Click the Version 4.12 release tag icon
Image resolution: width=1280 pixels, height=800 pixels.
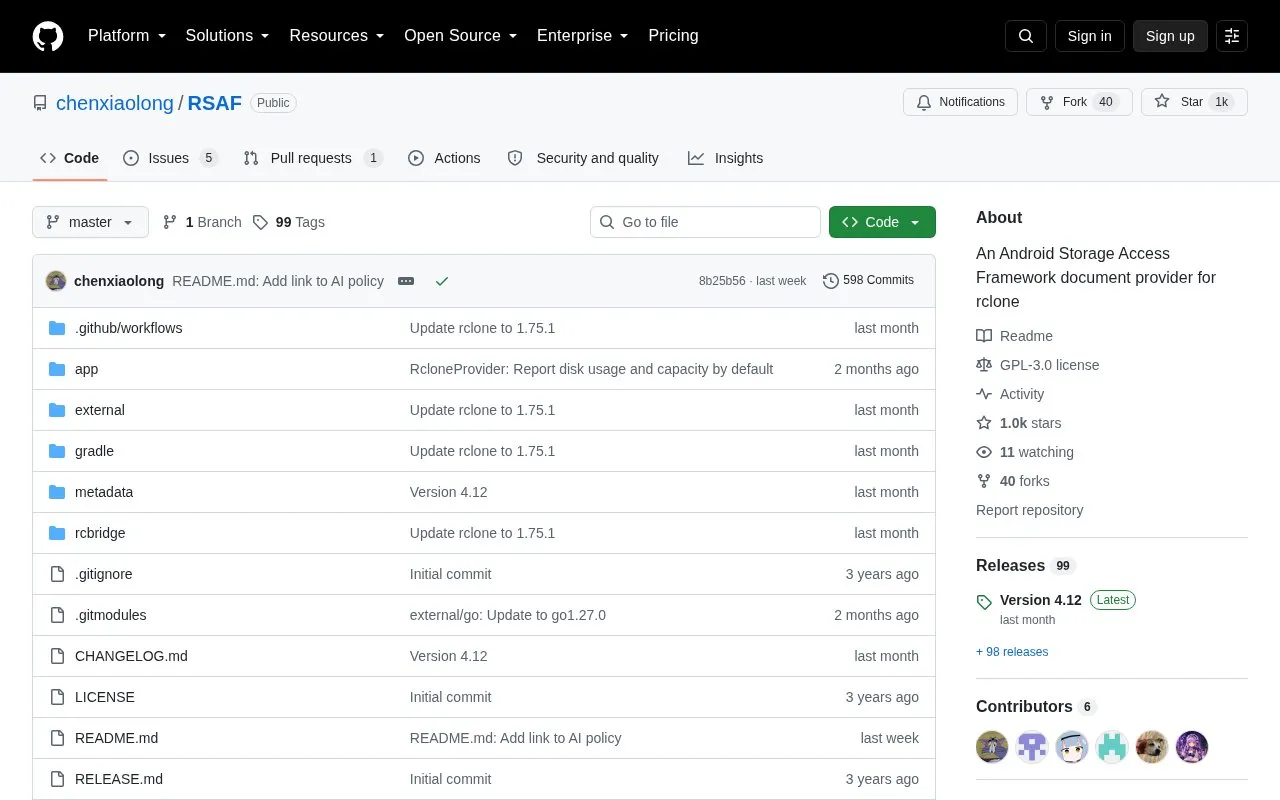tap(984, 602)
